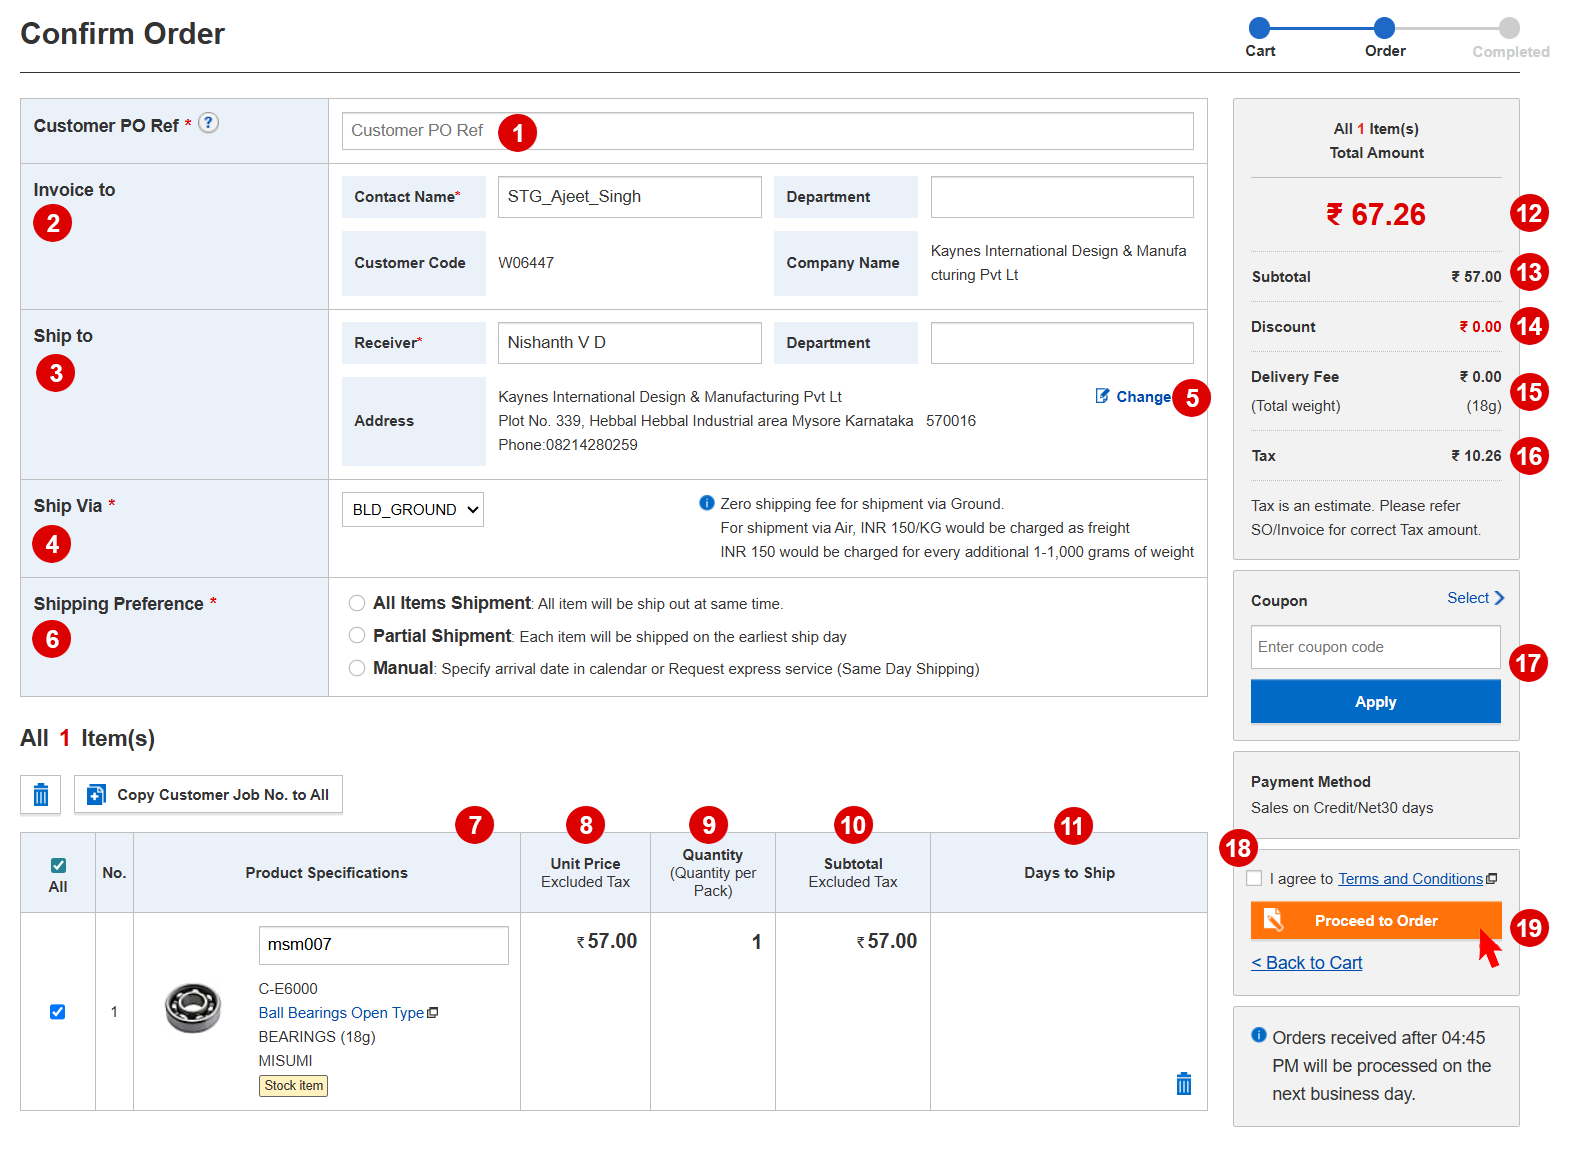The height and width of the screenshot is (1152, 1578).
Task: Click the blue trash icon in item row
Action: coord(1184,1084)
